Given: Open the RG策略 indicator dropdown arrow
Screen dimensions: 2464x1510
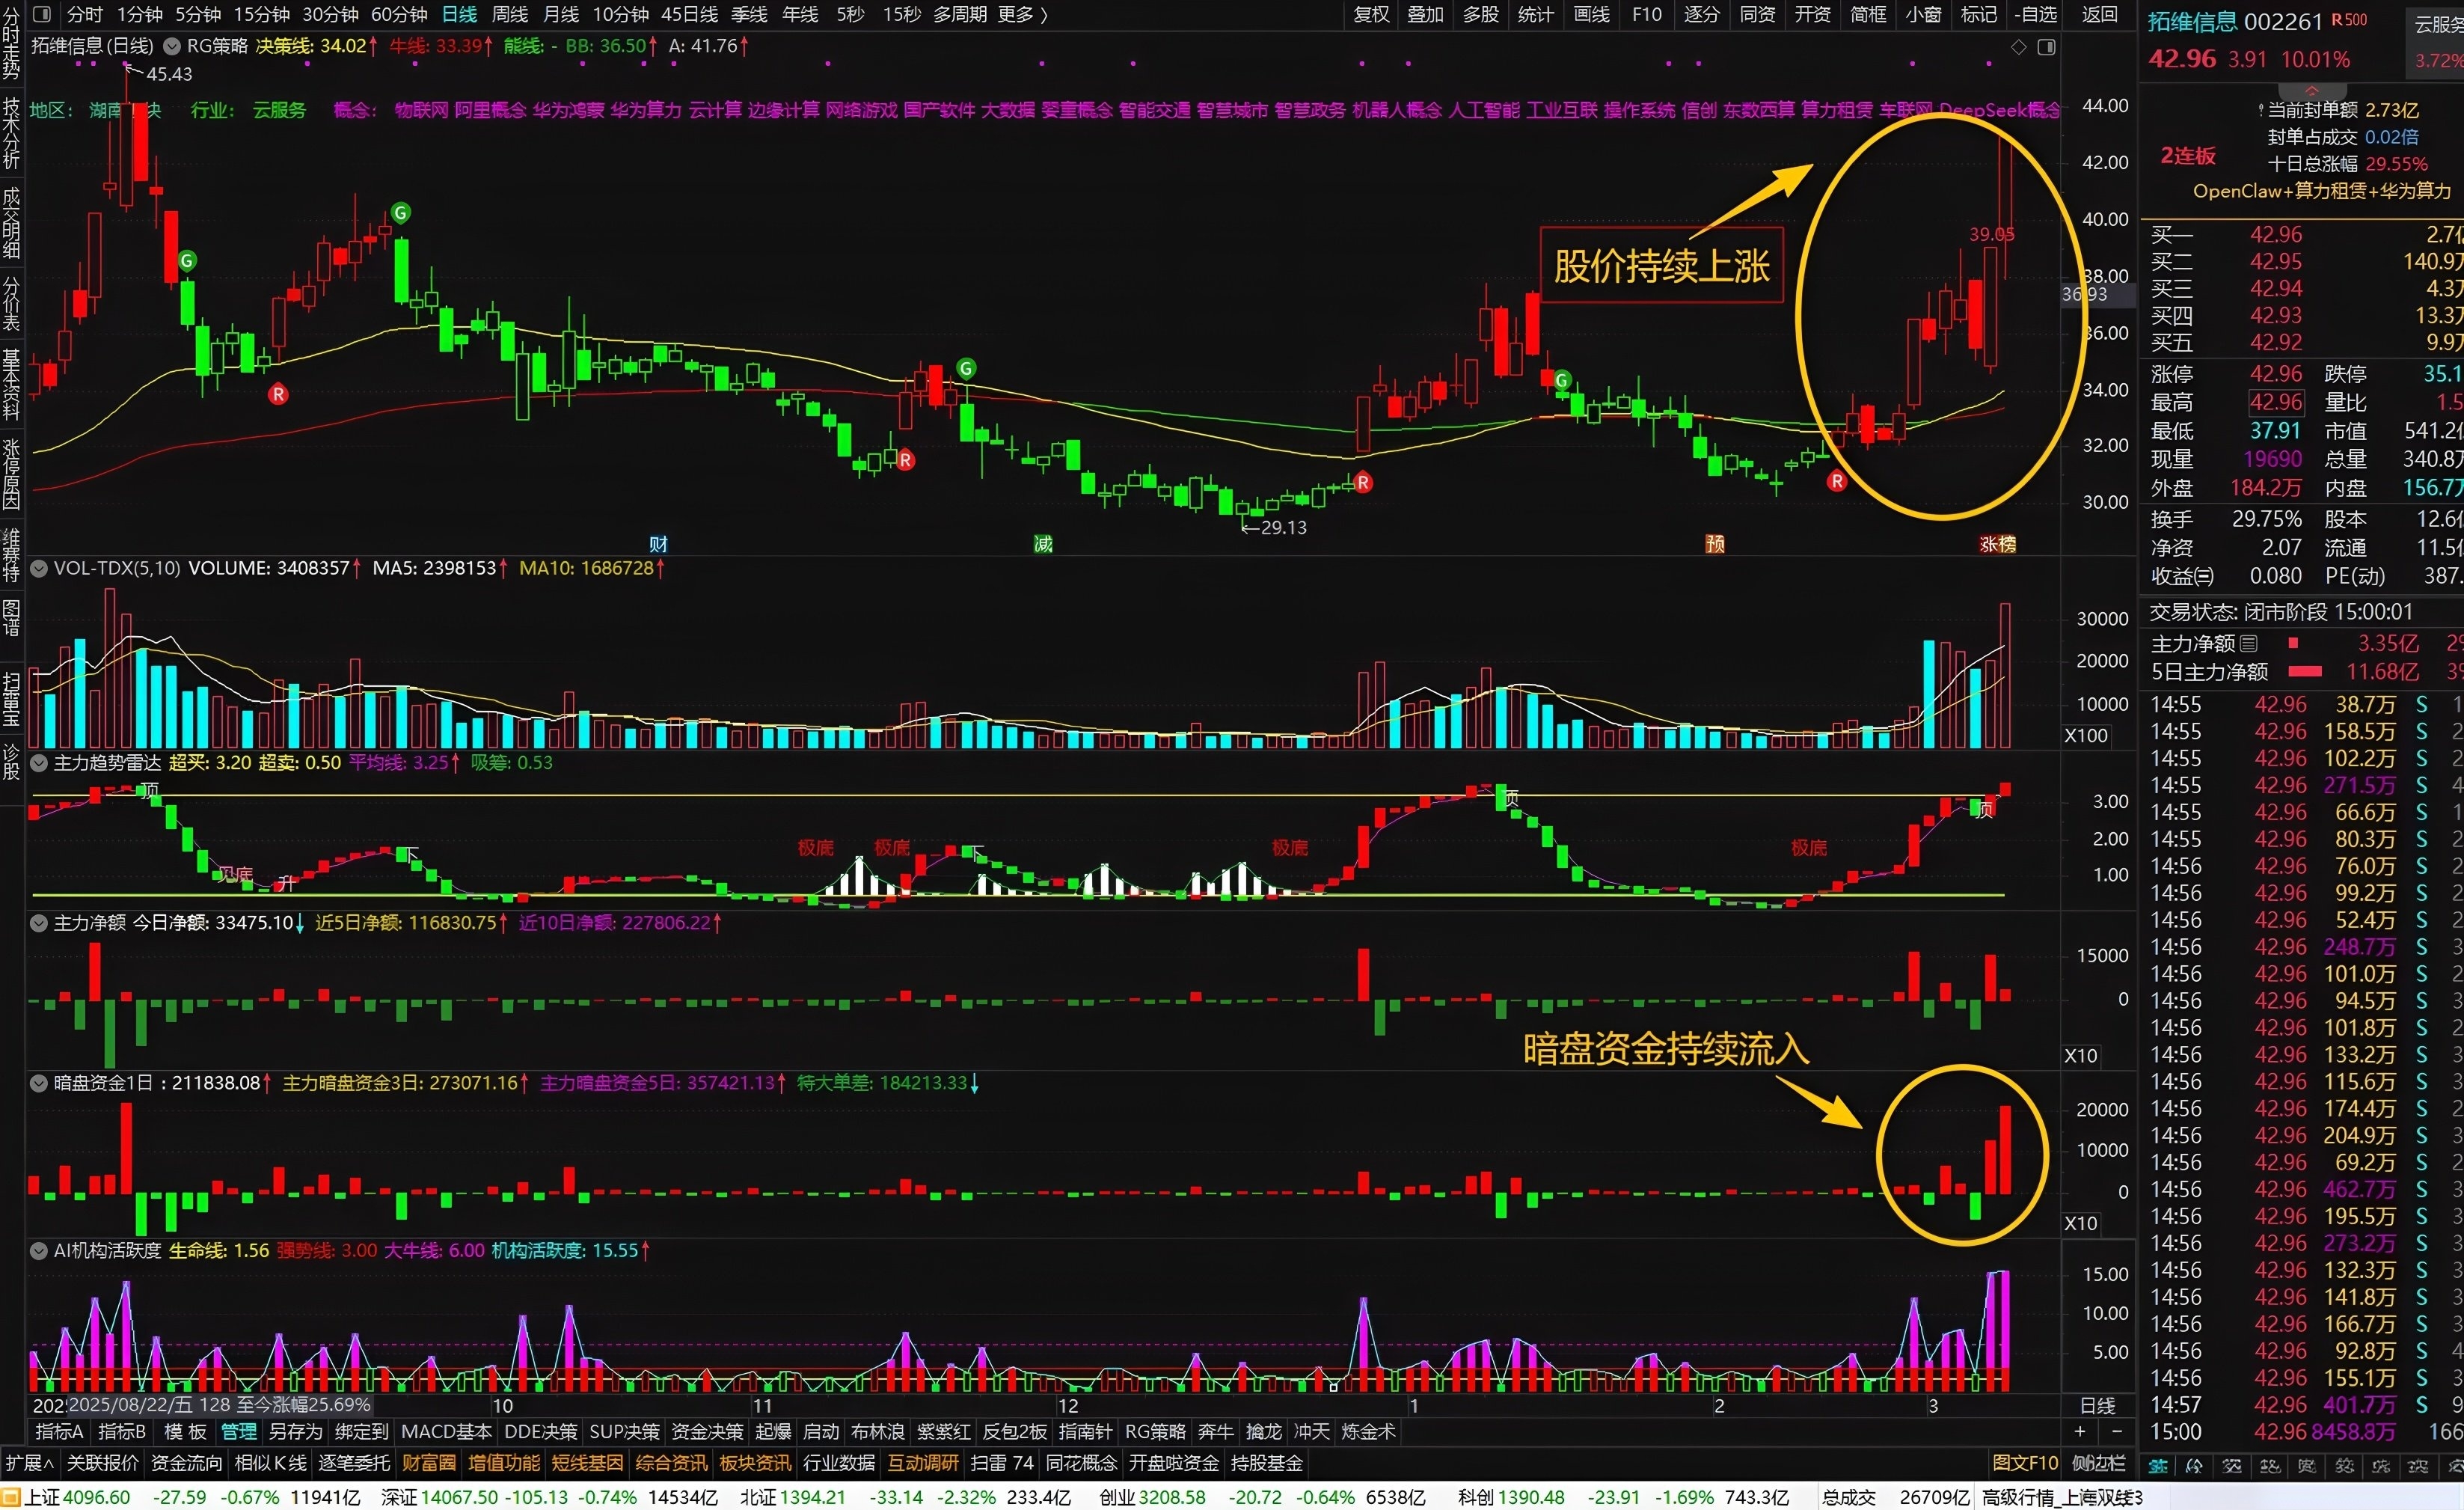Looking at the screenshot, I should [x=171, y=46].
